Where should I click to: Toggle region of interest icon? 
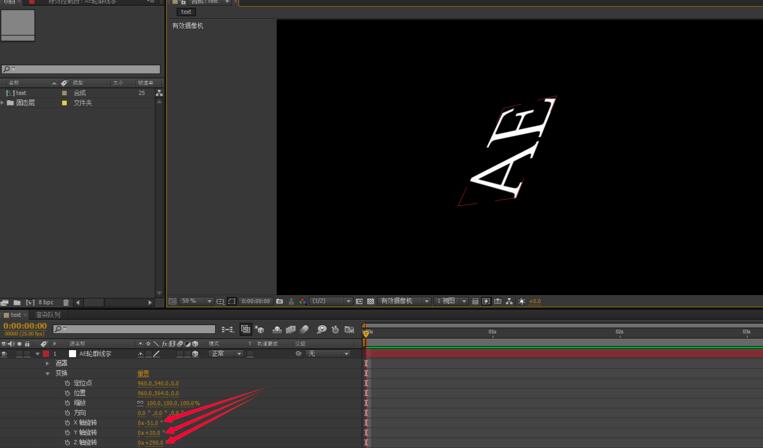pos(359,302)
